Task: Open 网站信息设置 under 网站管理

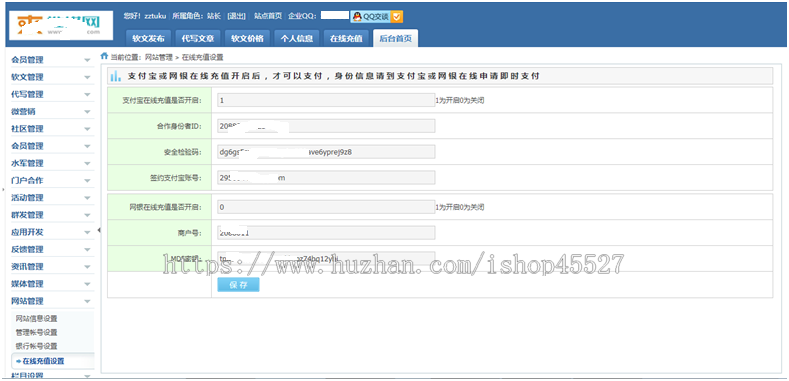Action: click(36, 319)
